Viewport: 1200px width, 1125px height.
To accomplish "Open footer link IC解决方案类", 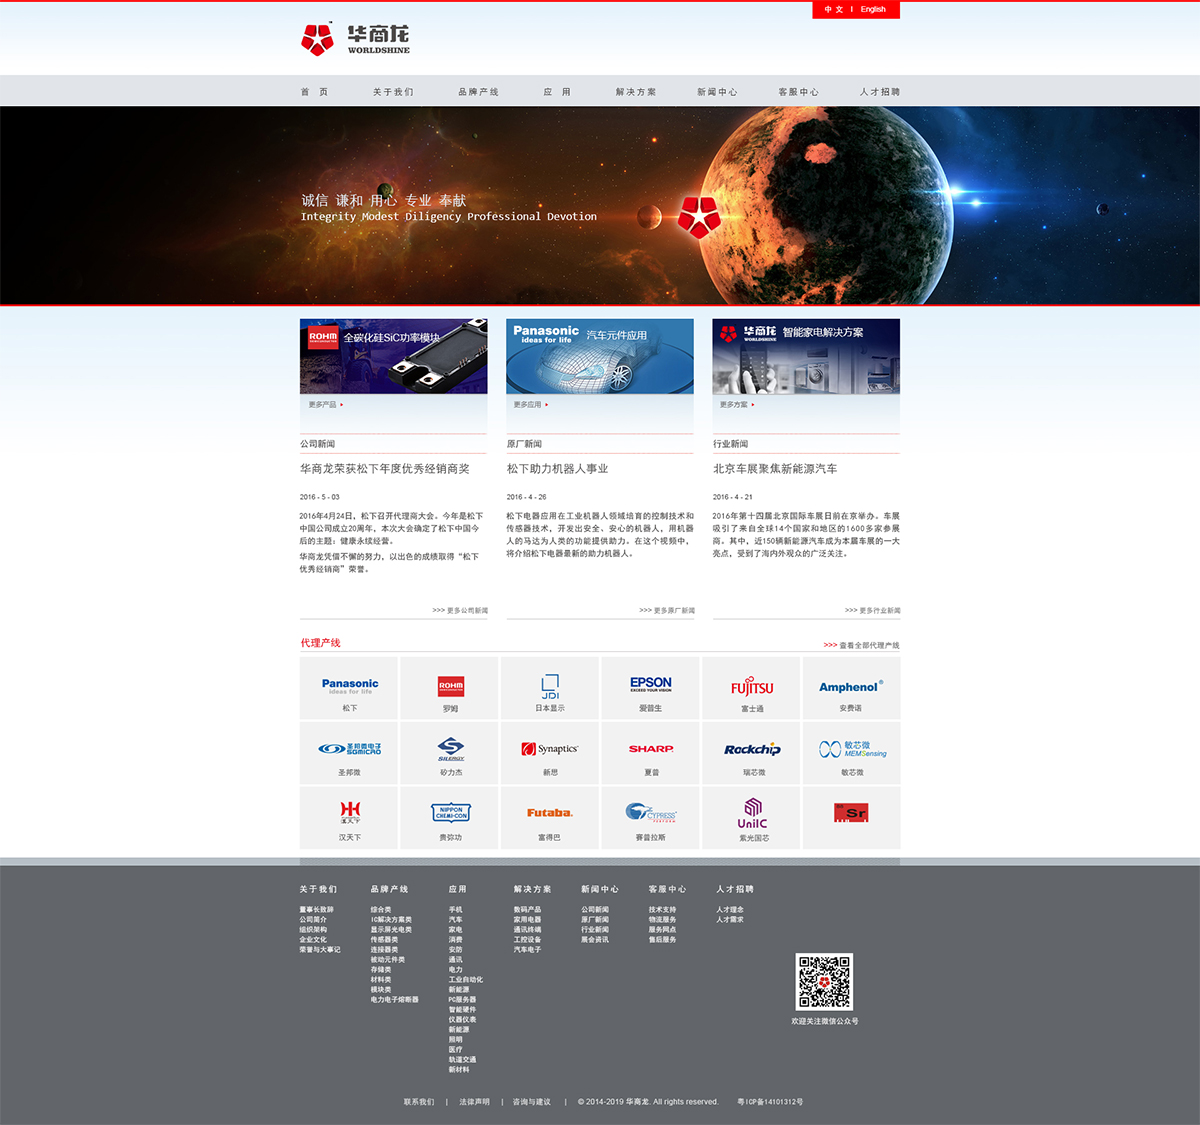I will click(391, 920).
